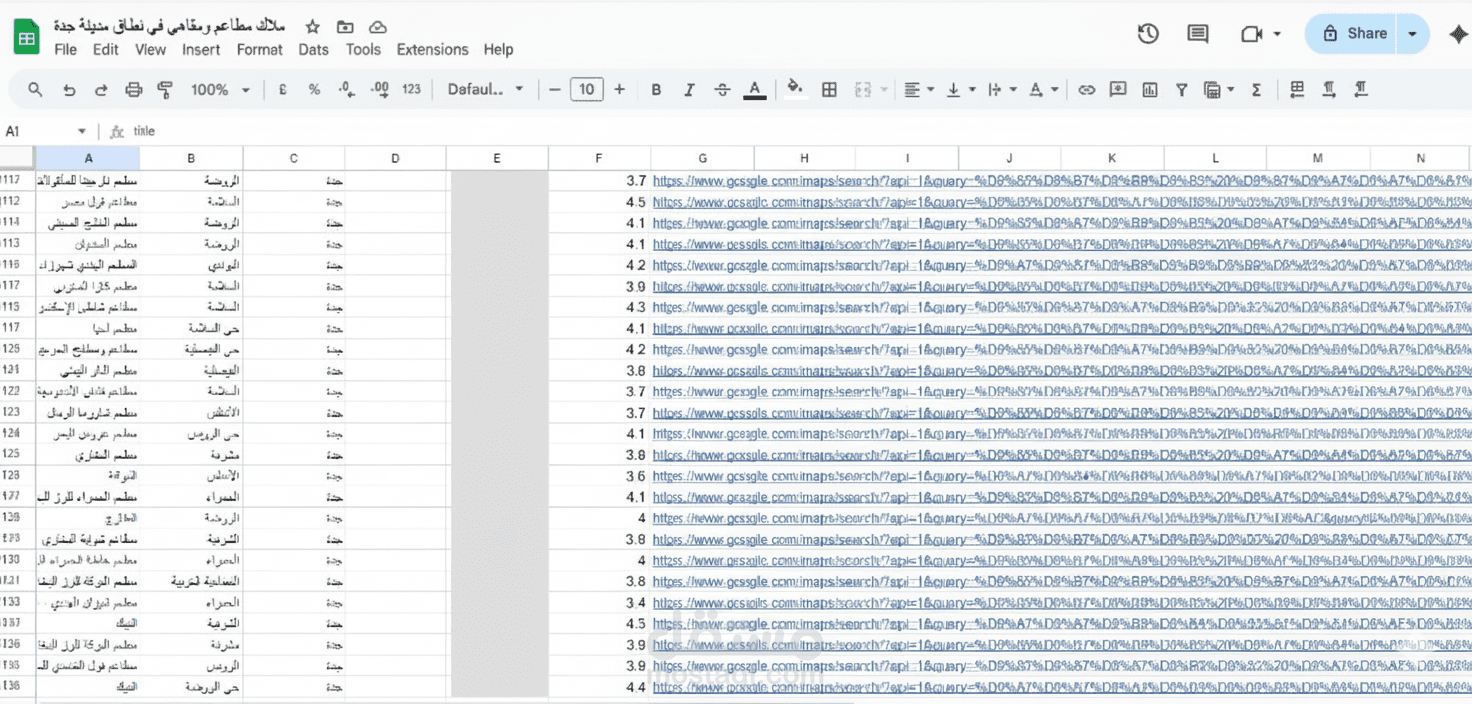Star this spreadsheet document

[x=313, y=27]
